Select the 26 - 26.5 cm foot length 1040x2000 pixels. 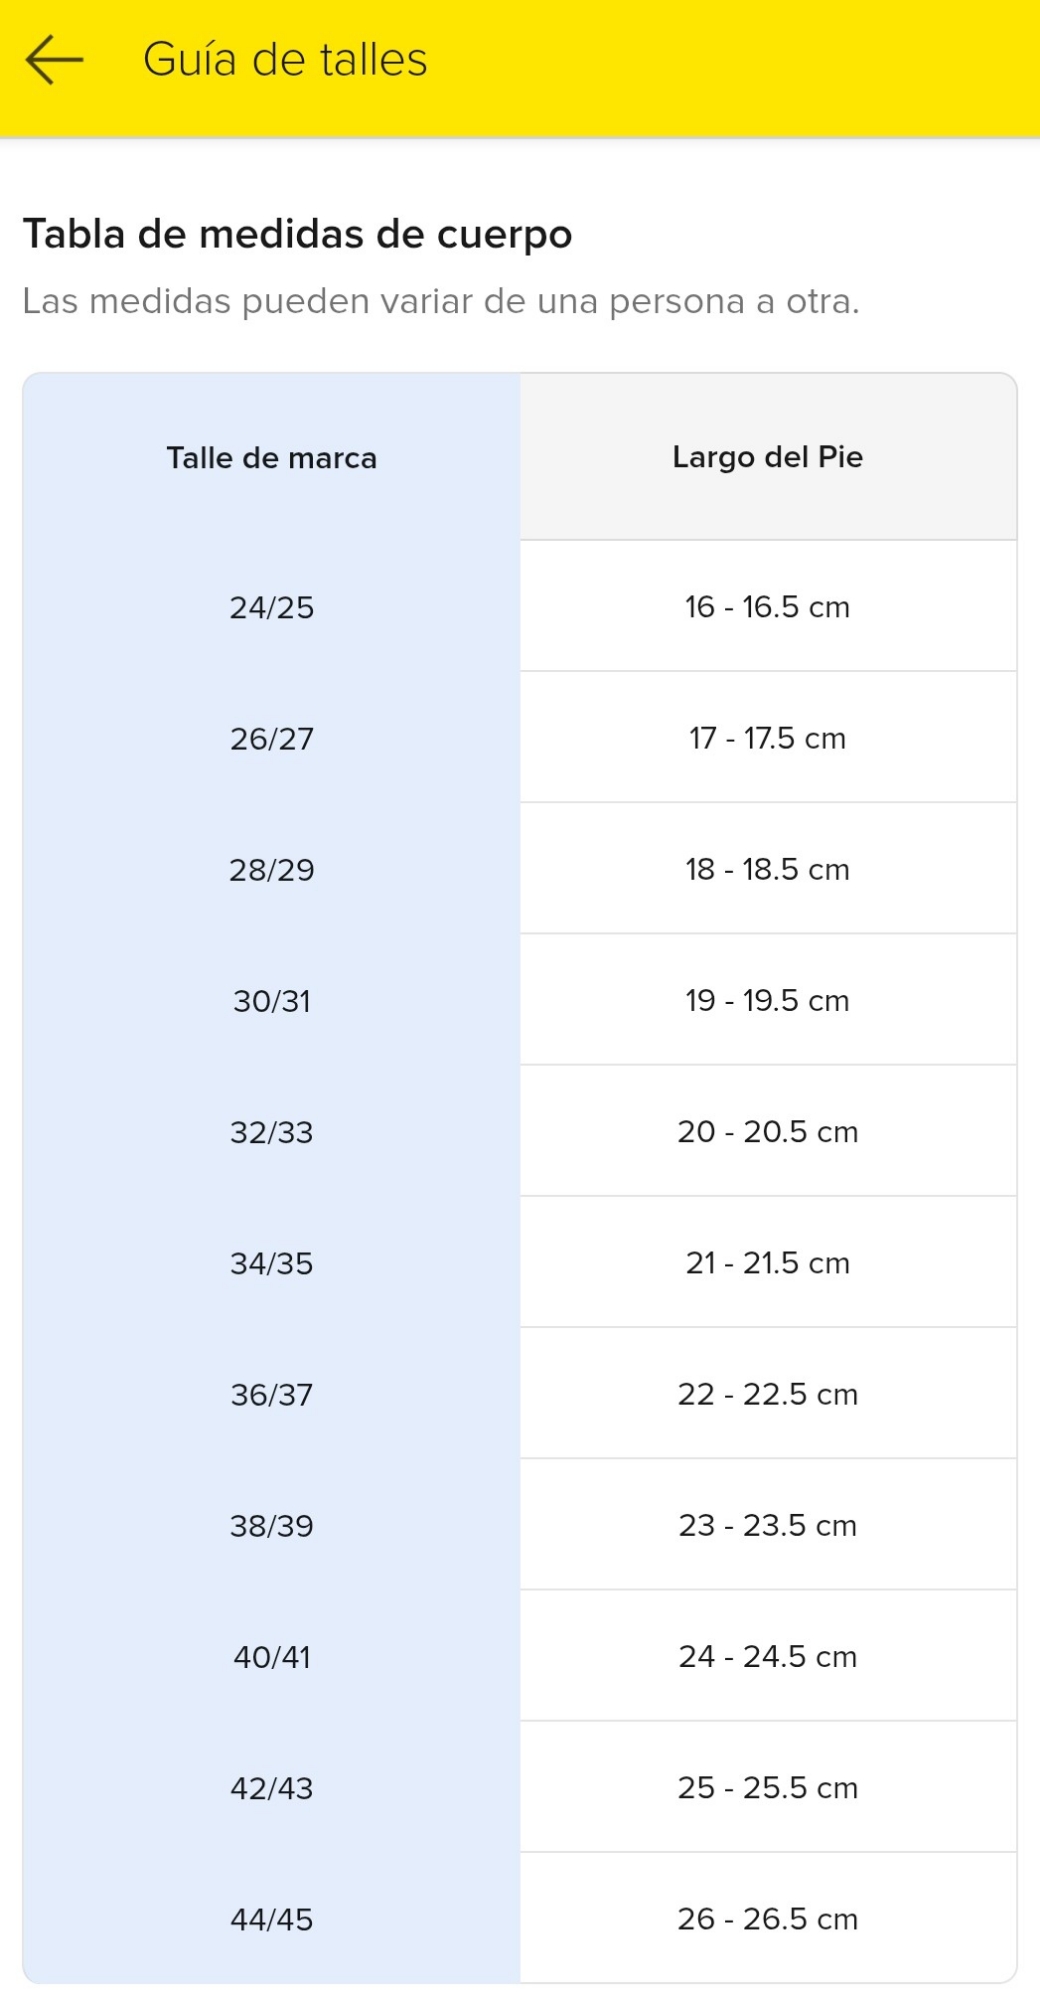(767, 1919)
